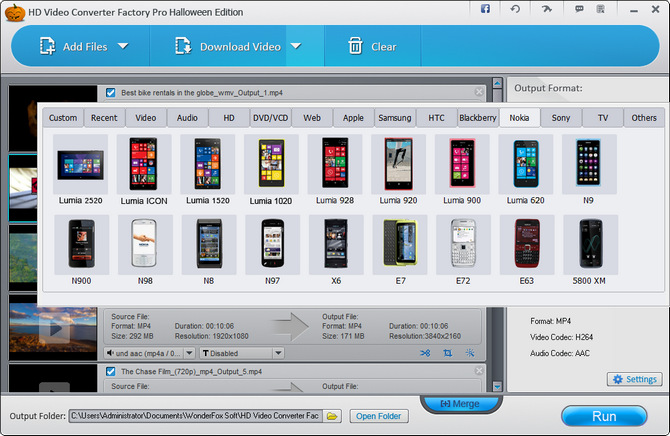Click the output folder path field
The image size is (670, 436).
[x=196, y=416]
